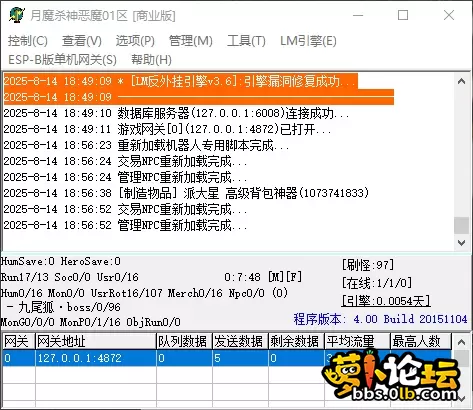The image size is (473, 410).
Task: Click the 队列数据 value 0 cell
Action: pos(184,358)
